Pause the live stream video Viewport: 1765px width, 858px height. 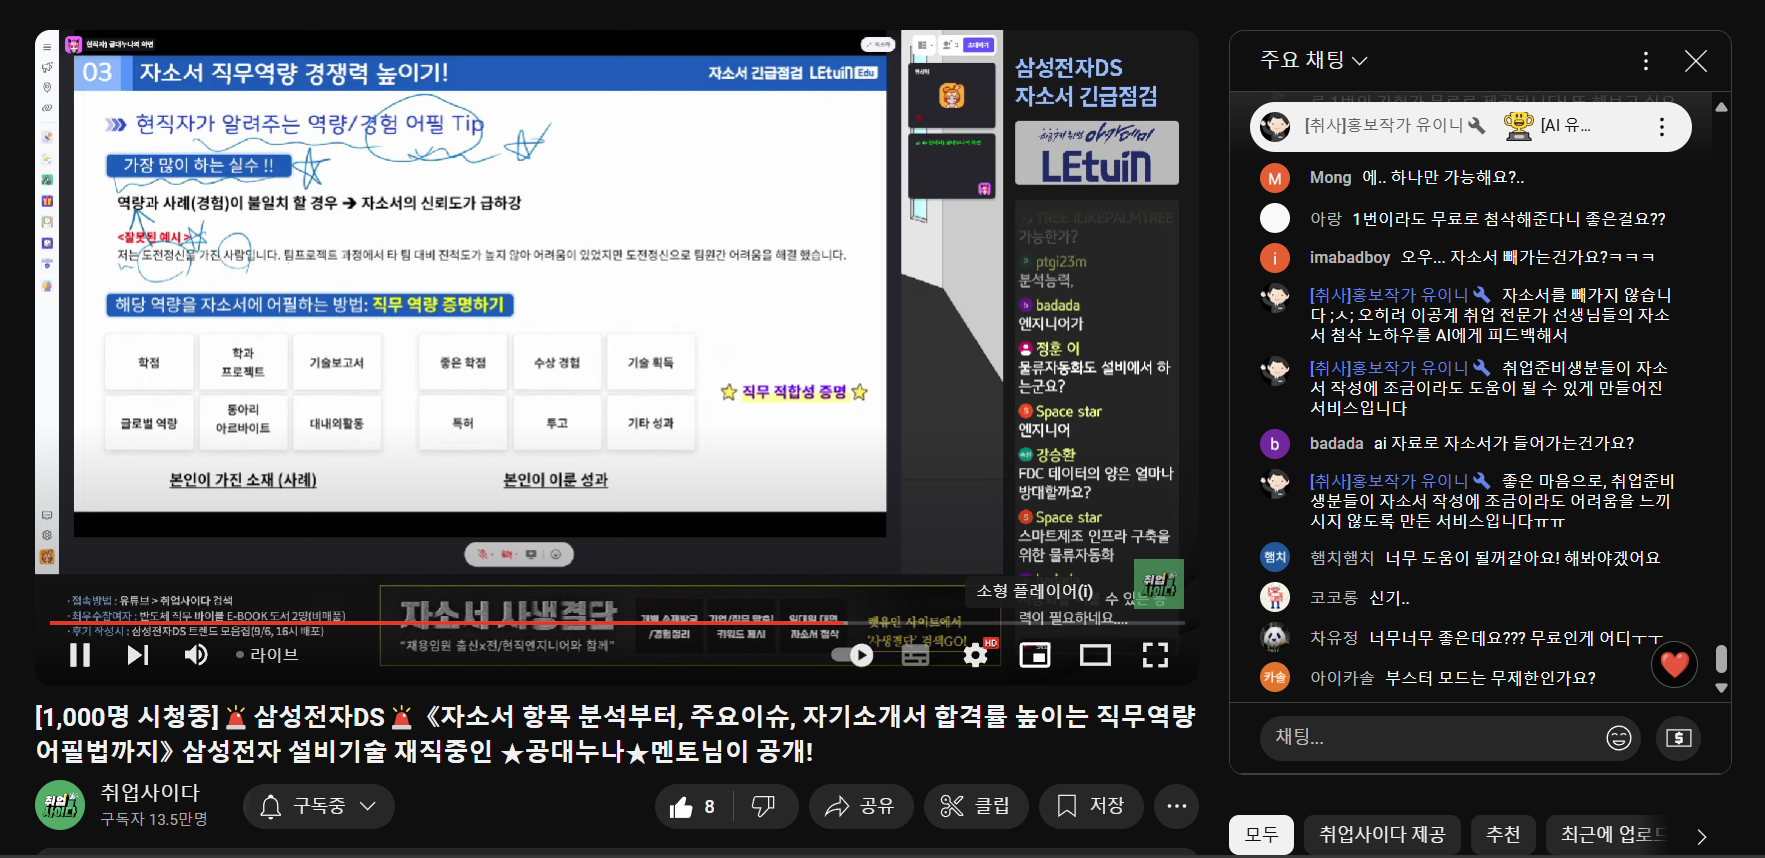(80, 655)
